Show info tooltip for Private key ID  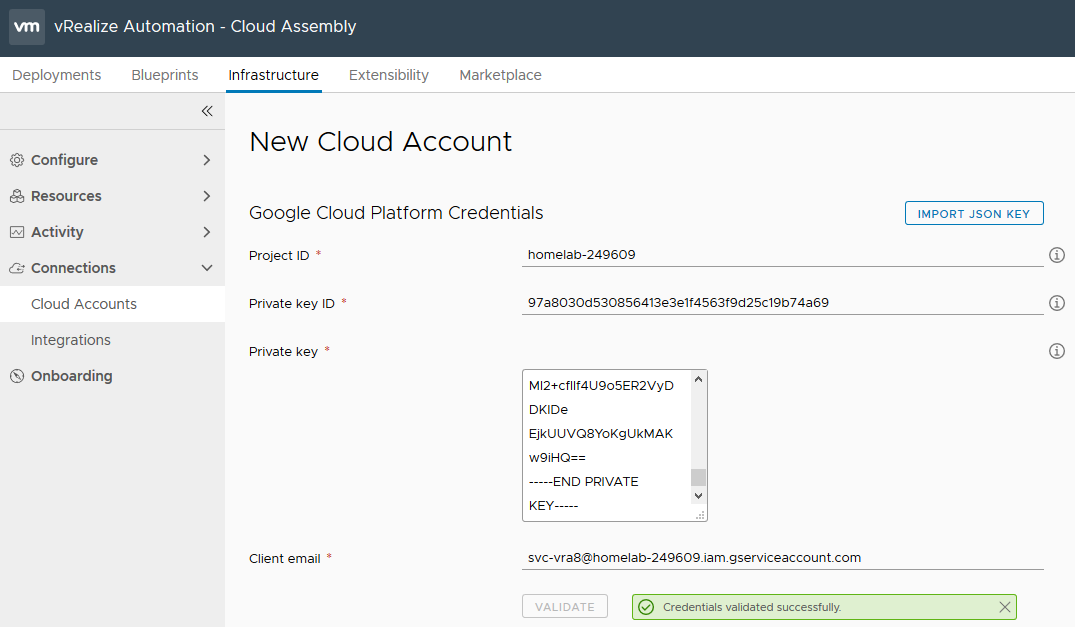(1056, 303)
